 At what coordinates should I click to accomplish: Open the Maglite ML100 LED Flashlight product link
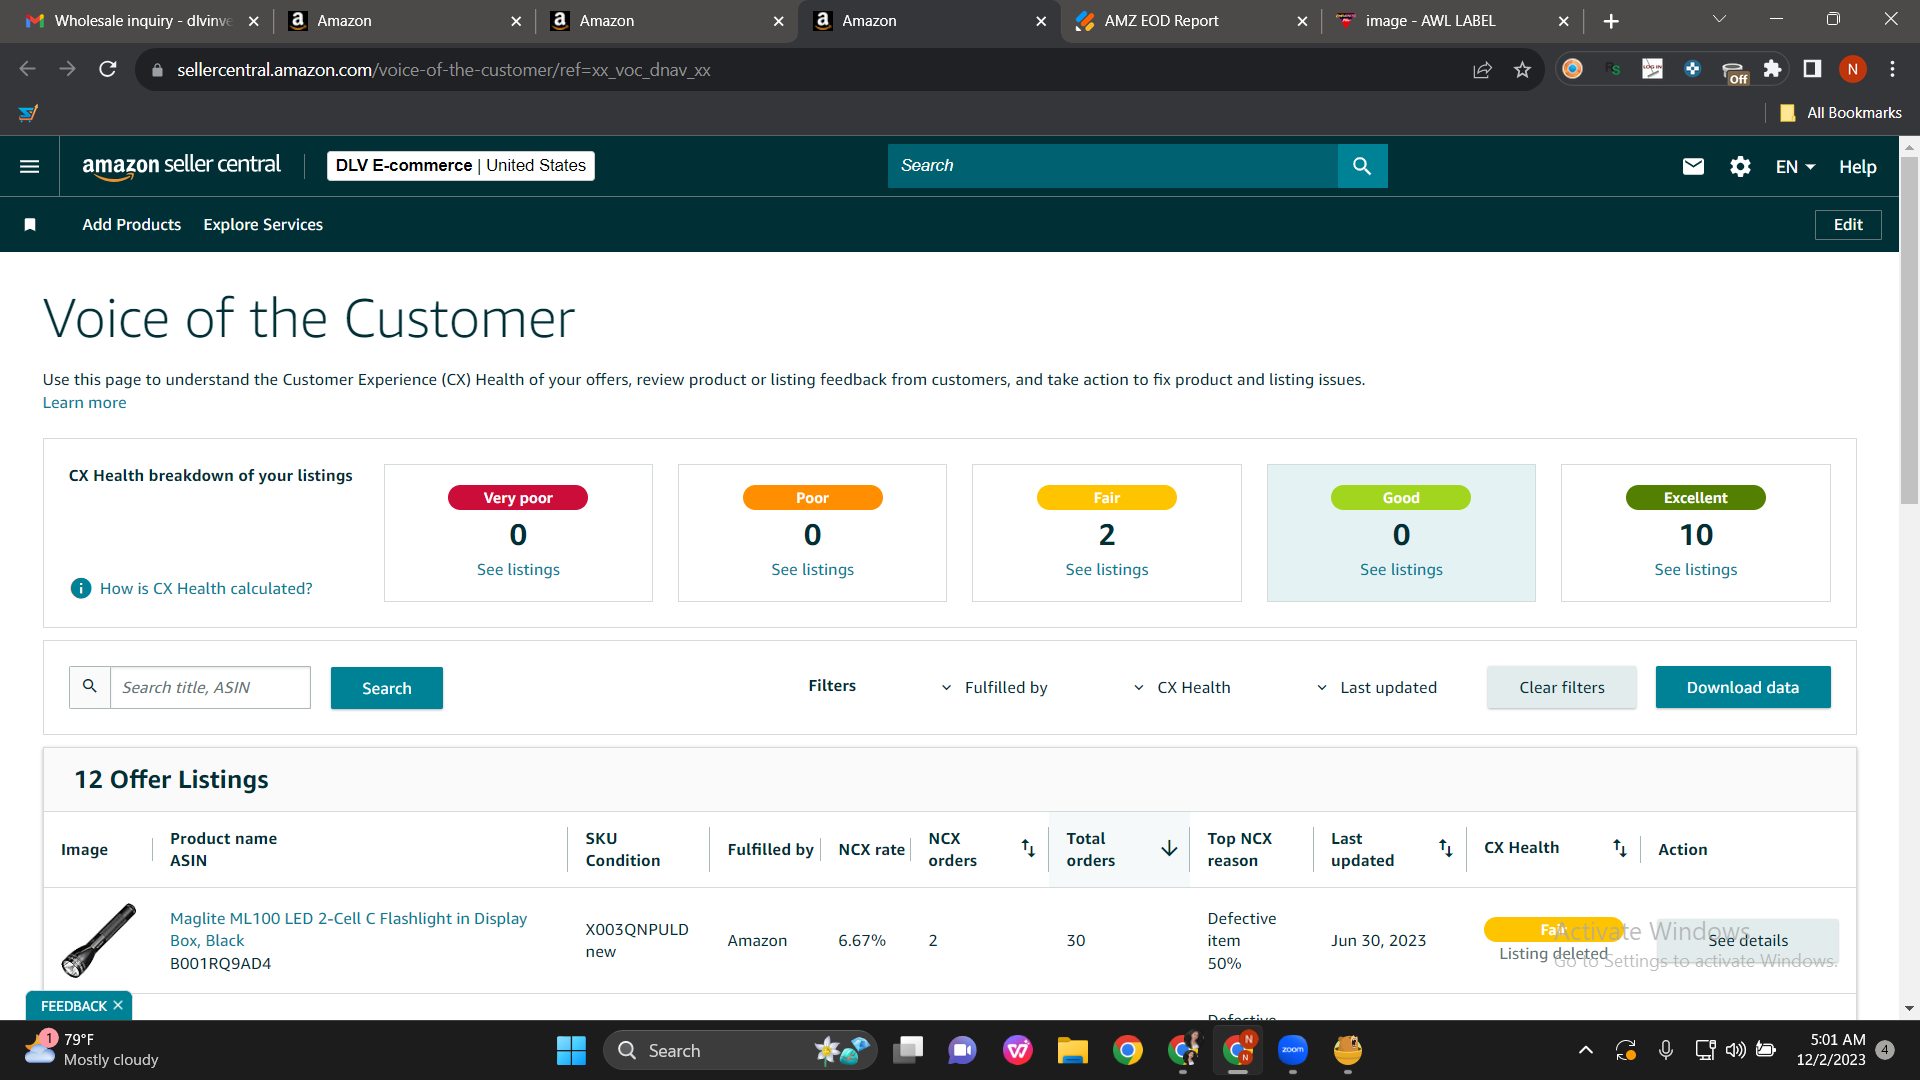348,930
